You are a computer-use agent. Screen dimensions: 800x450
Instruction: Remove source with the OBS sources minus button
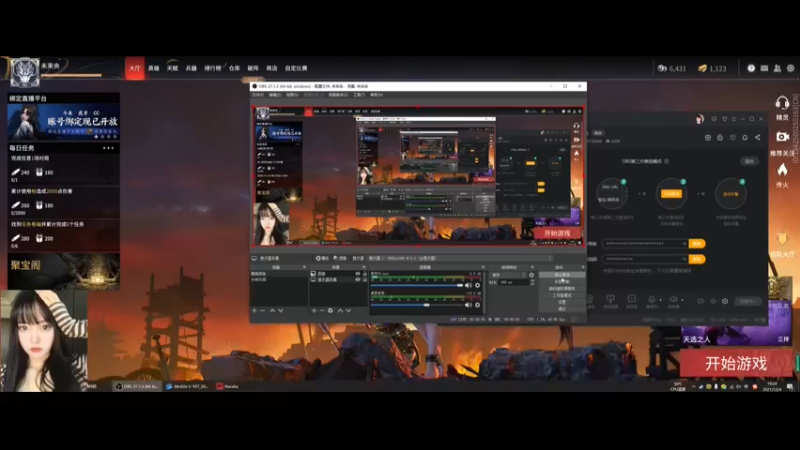point(322,310)
